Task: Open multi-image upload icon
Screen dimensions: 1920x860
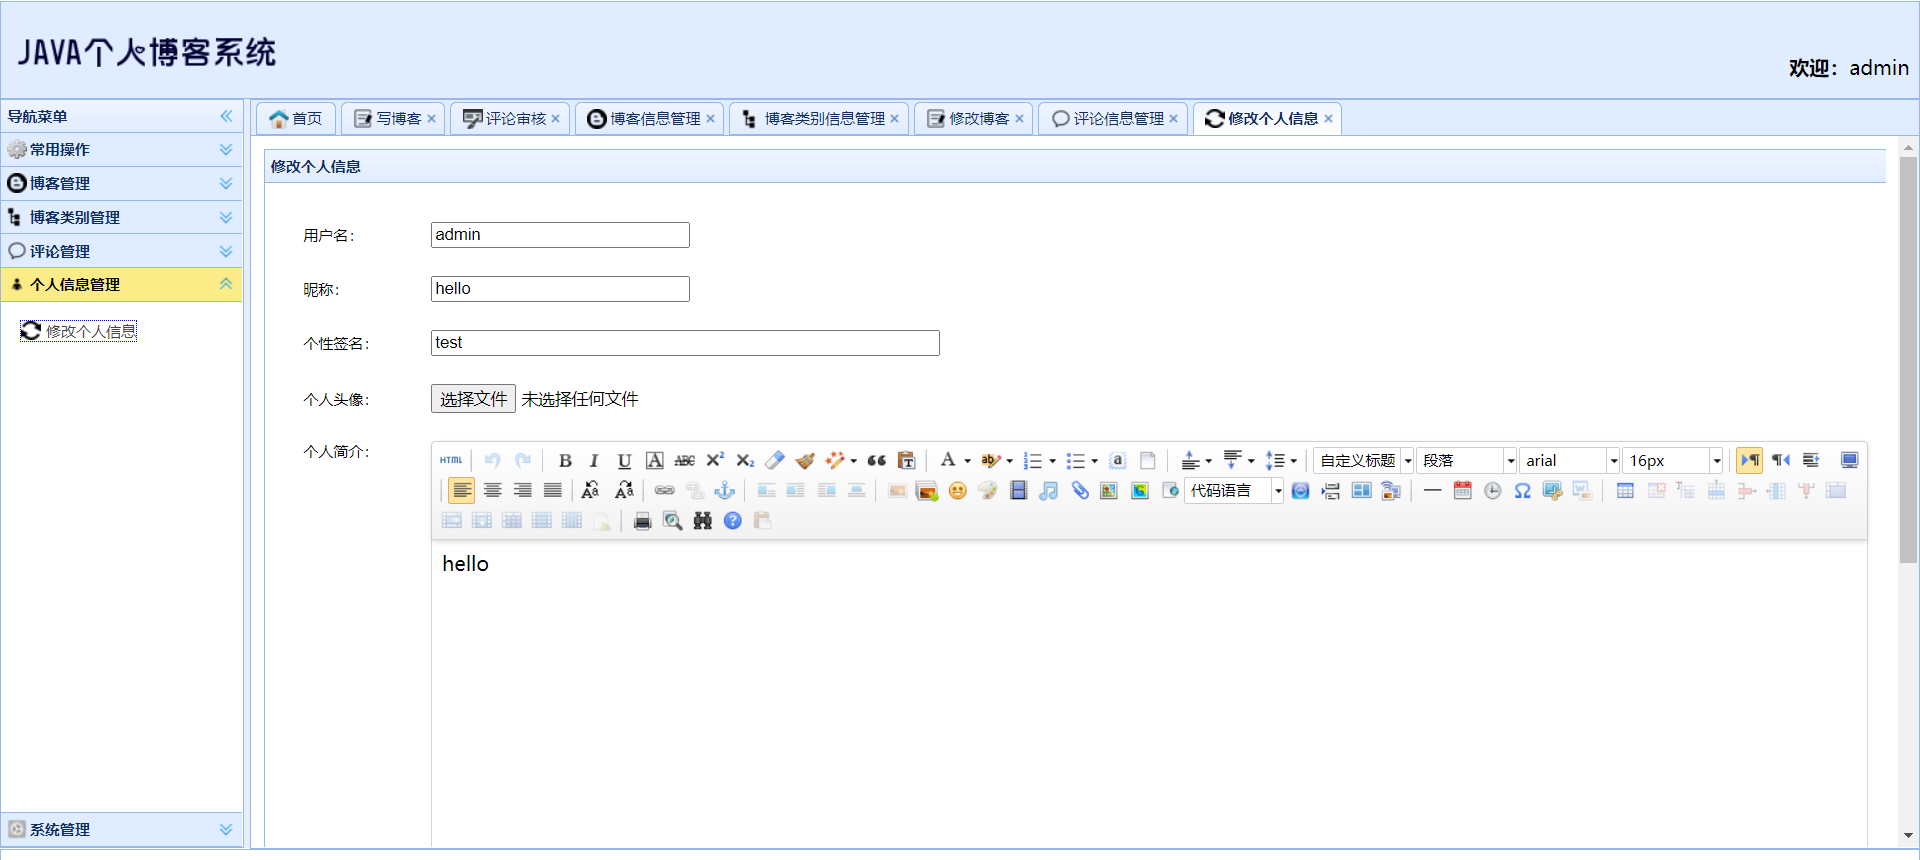Action: (x=927, y=490)
